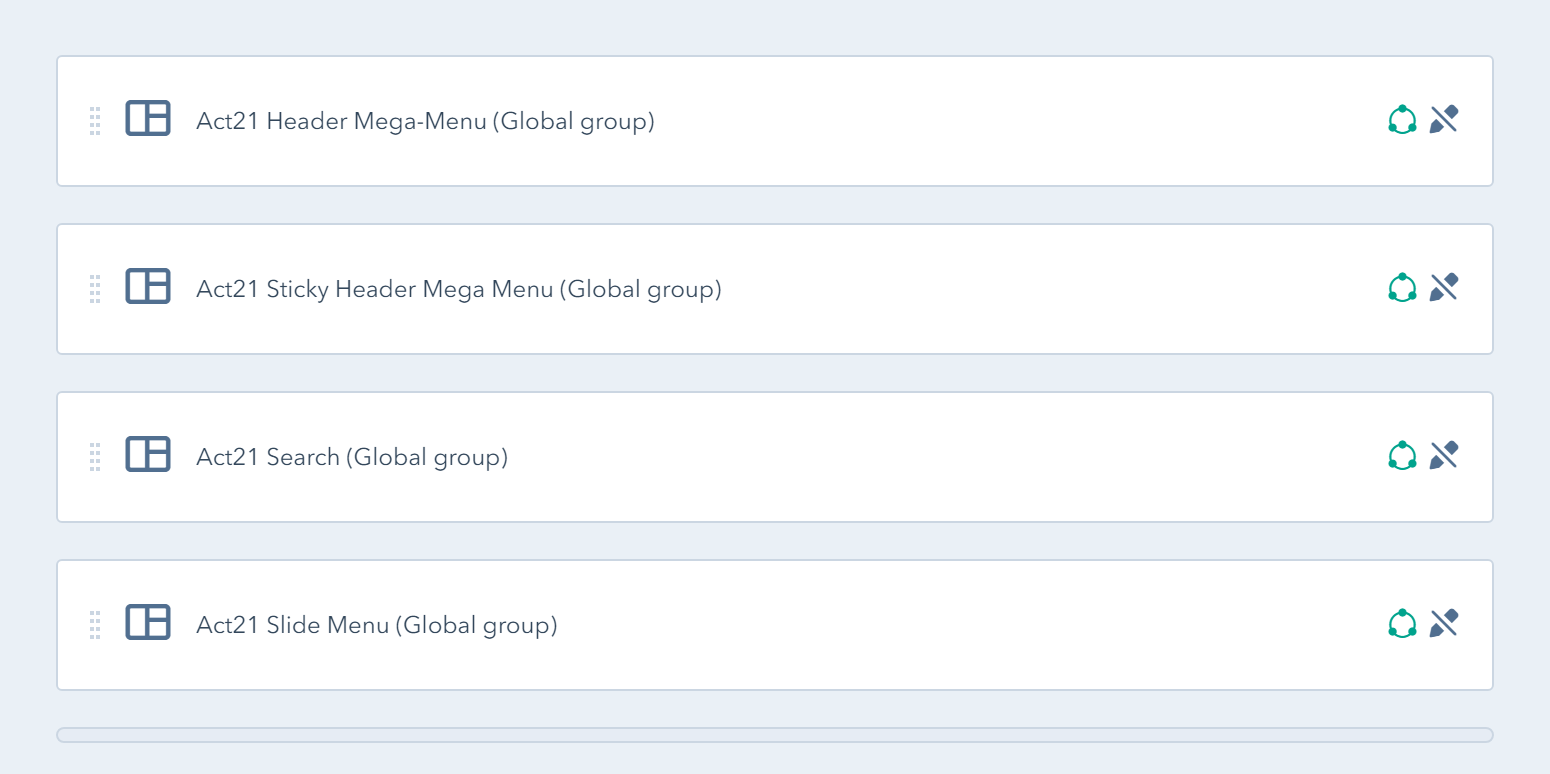Select the Act21 Search (Global group) label

tap(352, 458)
